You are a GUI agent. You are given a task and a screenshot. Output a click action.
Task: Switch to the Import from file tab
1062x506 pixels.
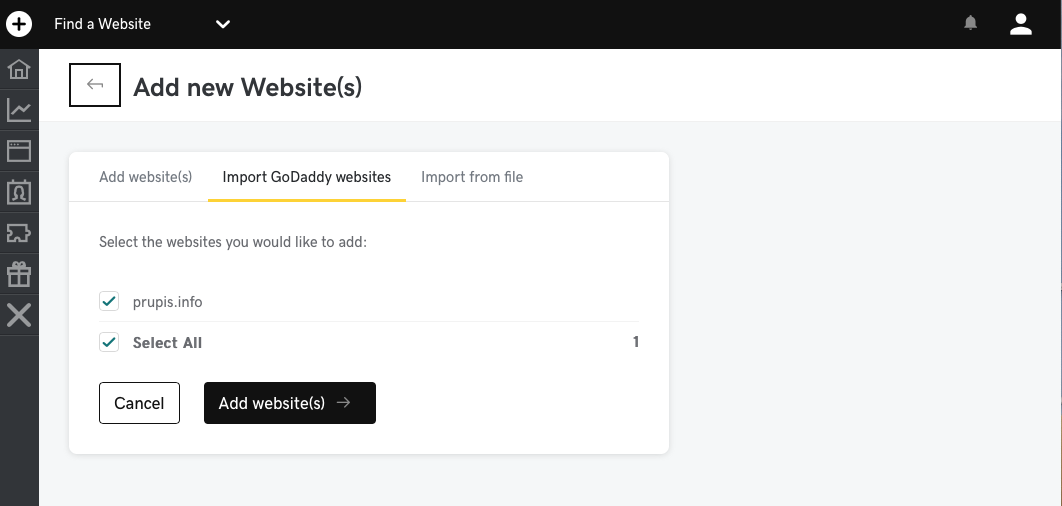(x=472, y=177)
